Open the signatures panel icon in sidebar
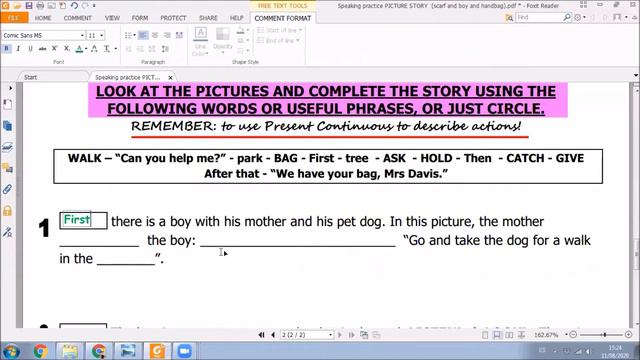The width and height of the screenshot is (640, 360). click(x=8, y=147)
